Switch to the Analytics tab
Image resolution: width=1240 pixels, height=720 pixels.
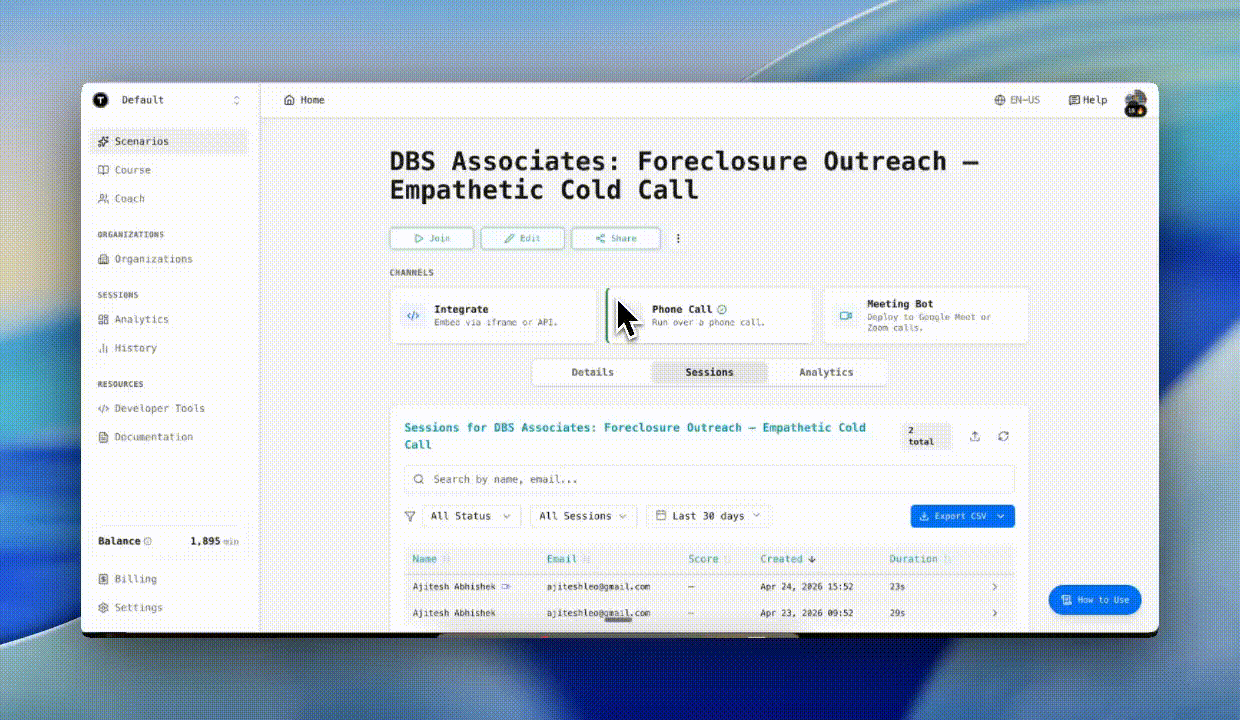826,372
